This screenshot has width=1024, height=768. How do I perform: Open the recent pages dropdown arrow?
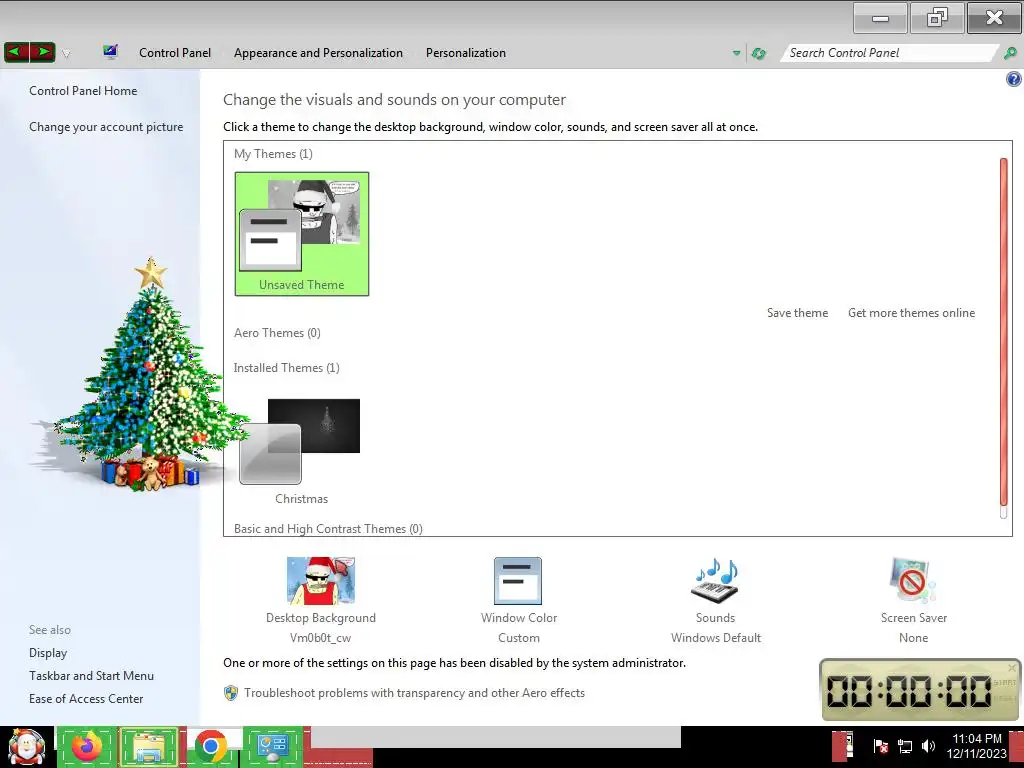click(66, 54)
